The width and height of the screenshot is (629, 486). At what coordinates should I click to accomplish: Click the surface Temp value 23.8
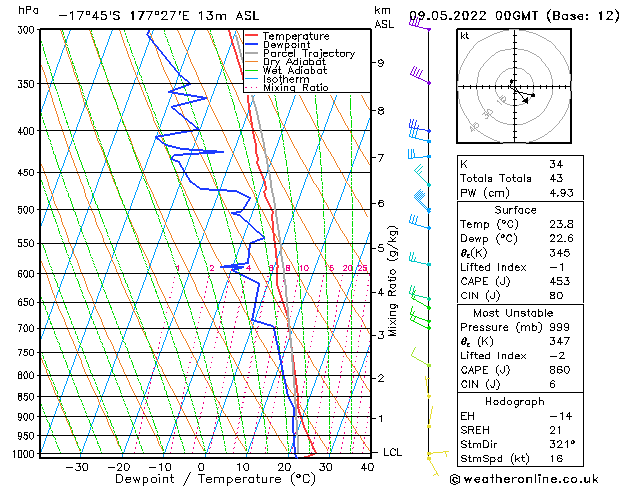pyautogui.click(x=561, y=224)
